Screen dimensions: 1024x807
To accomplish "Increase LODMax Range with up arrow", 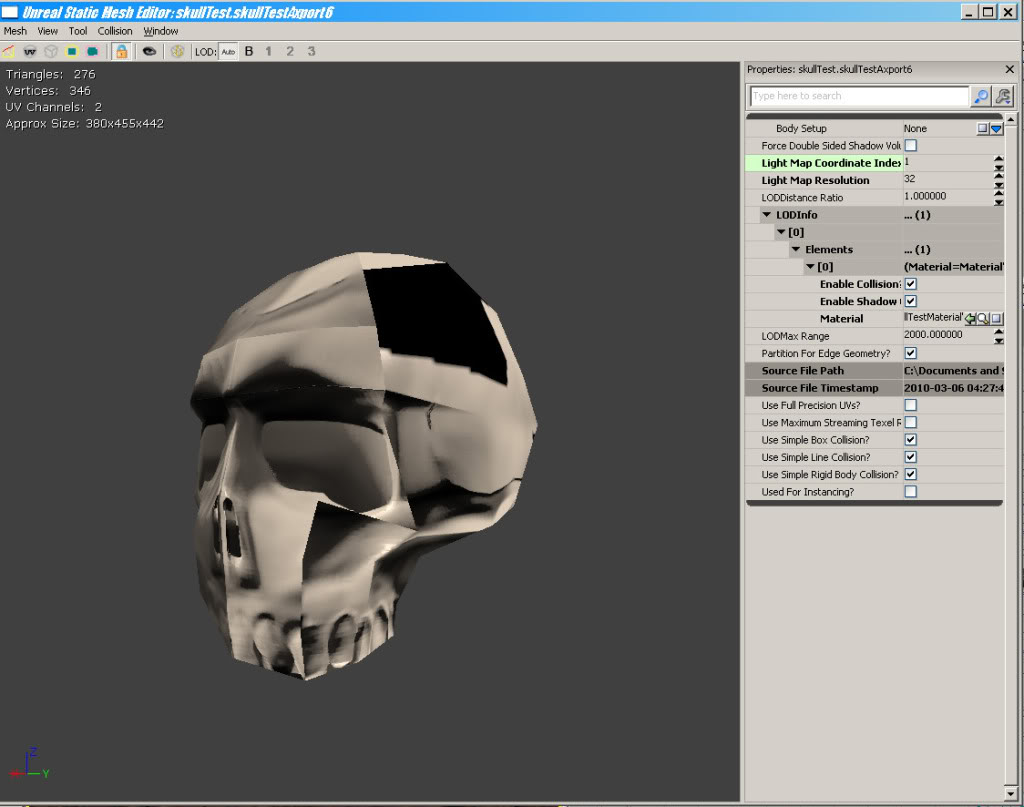I will tap(999, 332).
